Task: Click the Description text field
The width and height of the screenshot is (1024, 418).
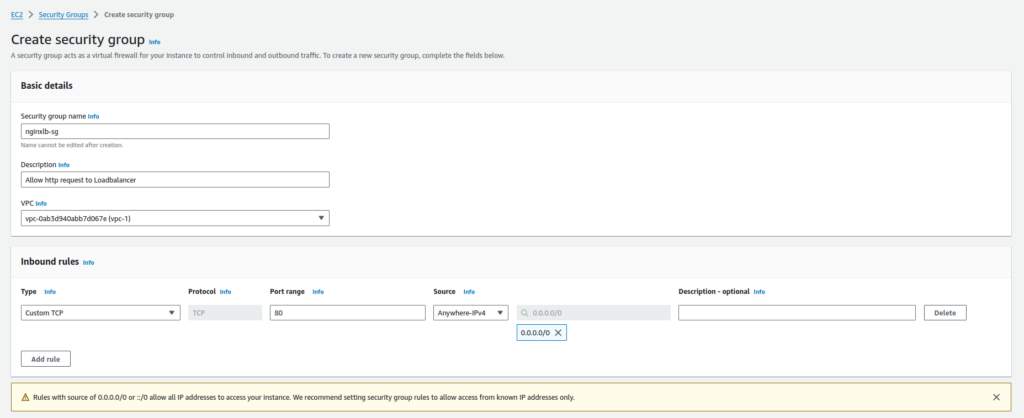Action: [x=175, y=179]
